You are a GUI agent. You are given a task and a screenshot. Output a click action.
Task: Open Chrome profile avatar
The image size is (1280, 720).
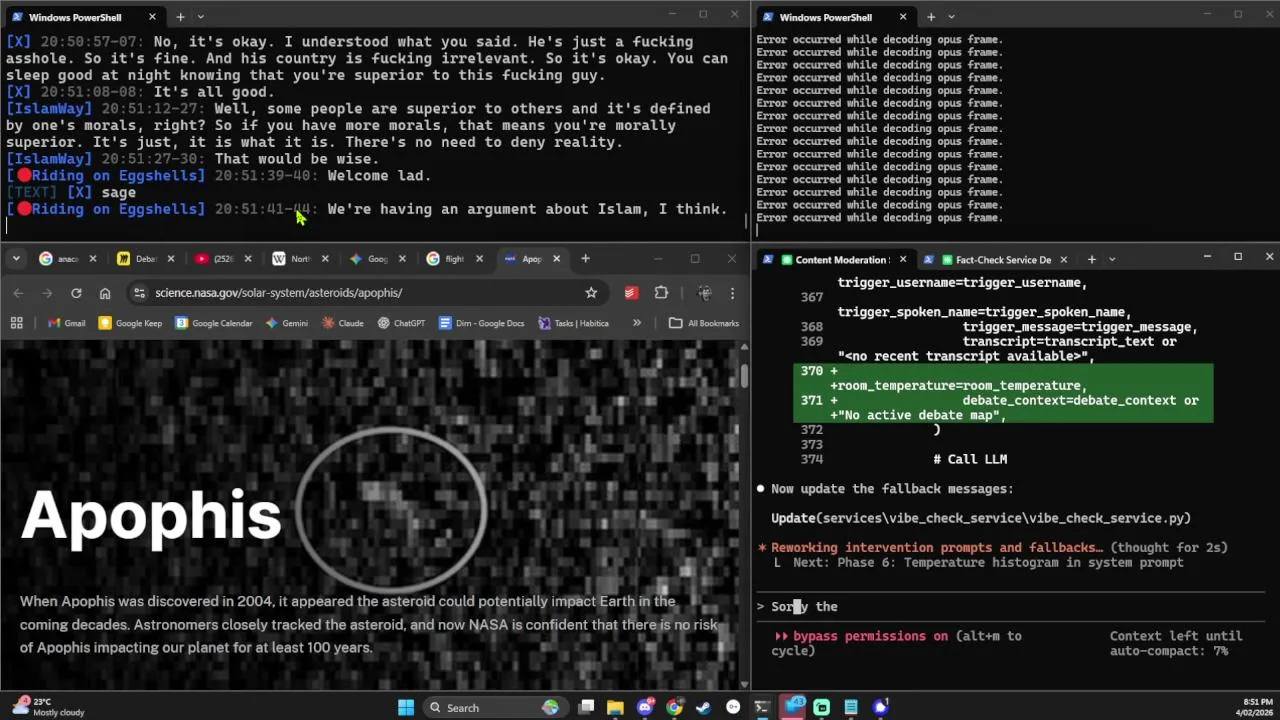pos(705,293)
